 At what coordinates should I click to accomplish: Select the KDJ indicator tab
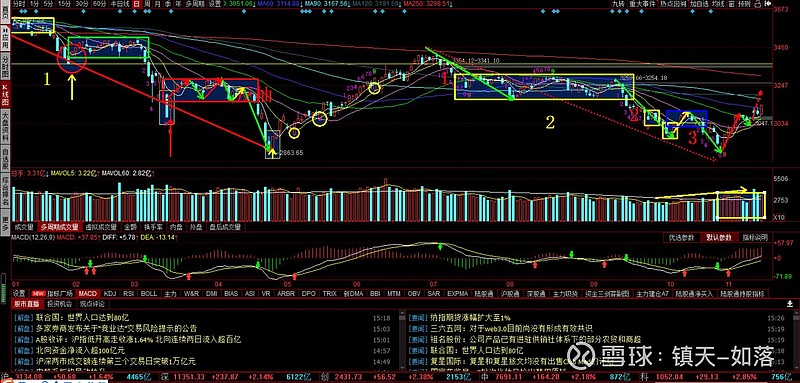click(110, 293)
